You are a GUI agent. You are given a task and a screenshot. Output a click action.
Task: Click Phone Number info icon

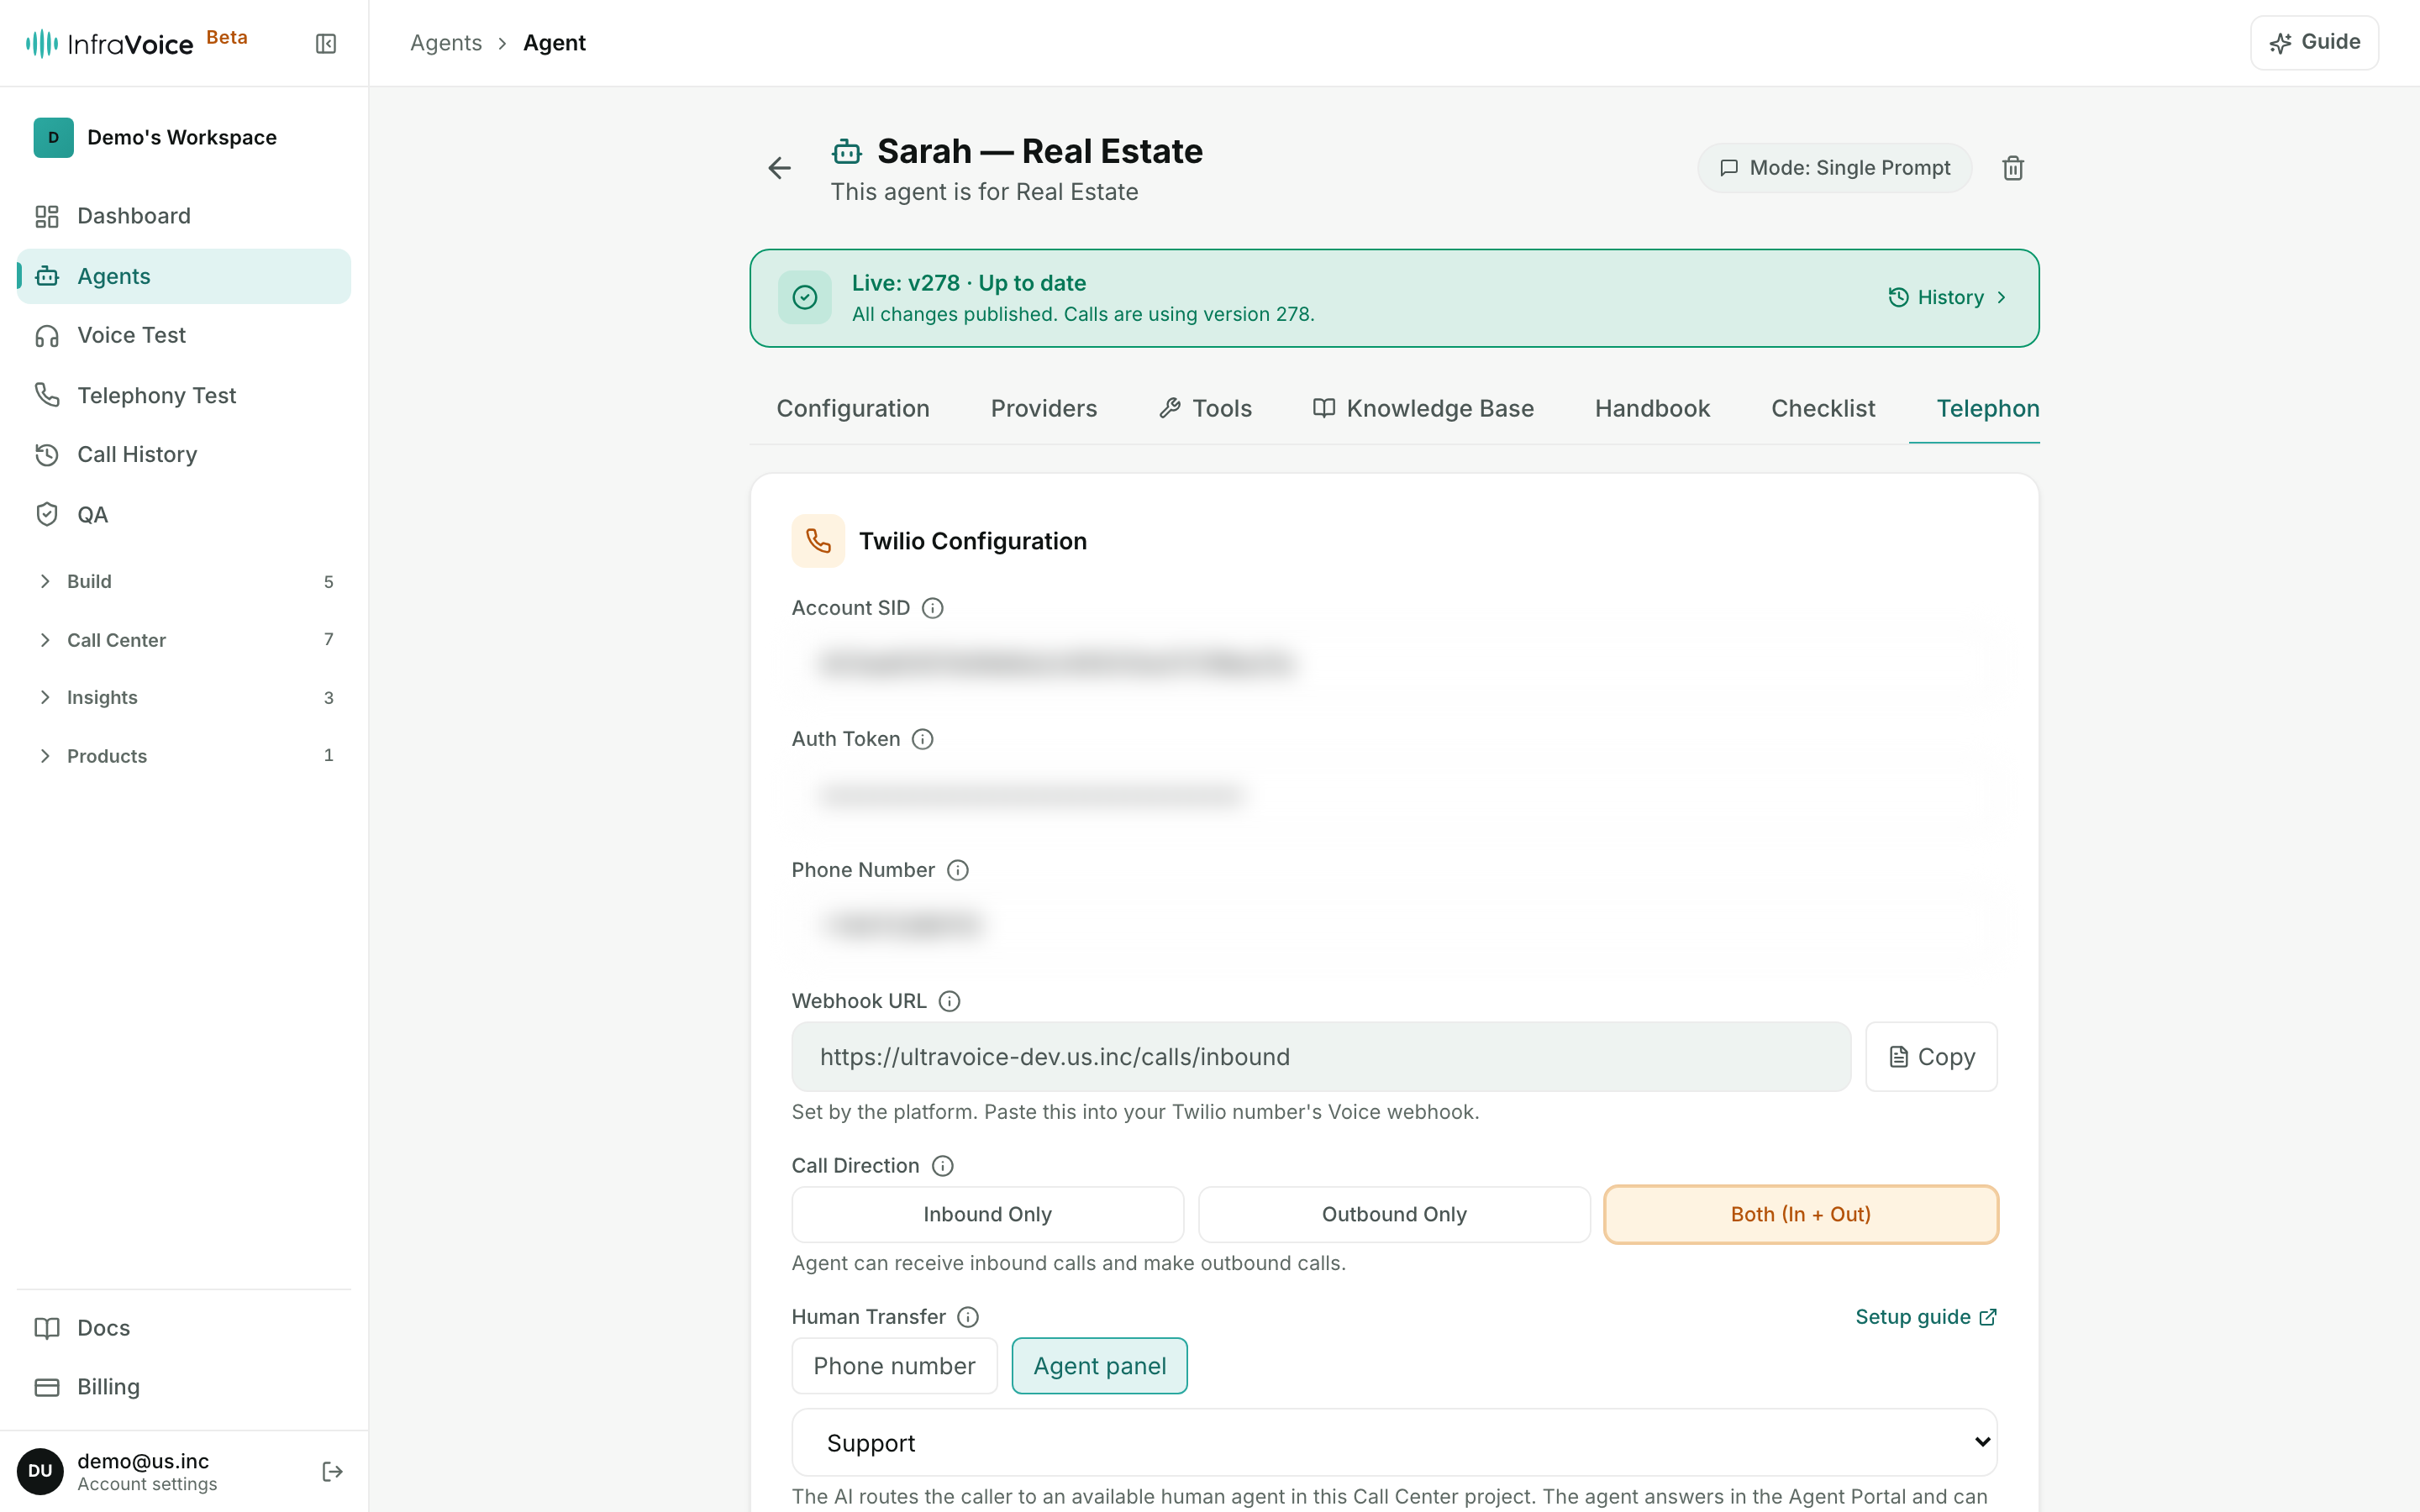pyautogui.click(x=957, y=870)
